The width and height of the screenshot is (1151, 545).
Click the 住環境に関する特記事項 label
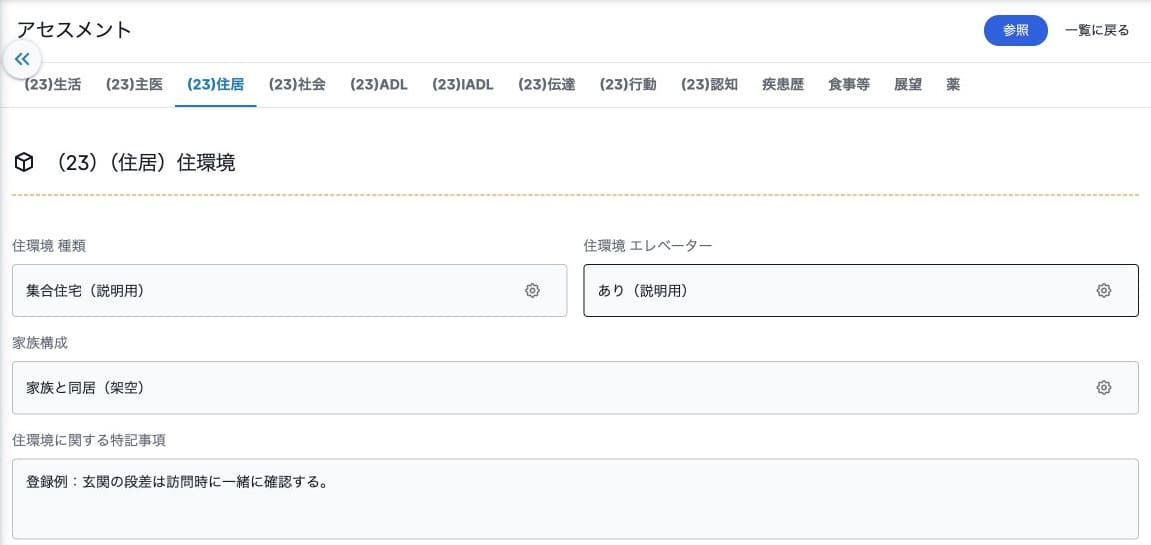click(x=89, y=440)
